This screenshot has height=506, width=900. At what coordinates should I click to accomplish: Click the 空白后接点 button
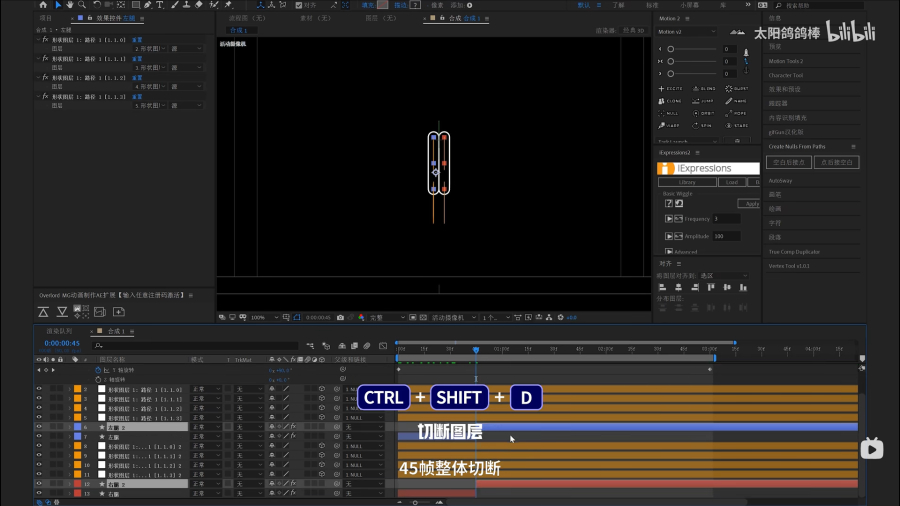(789, 162)
